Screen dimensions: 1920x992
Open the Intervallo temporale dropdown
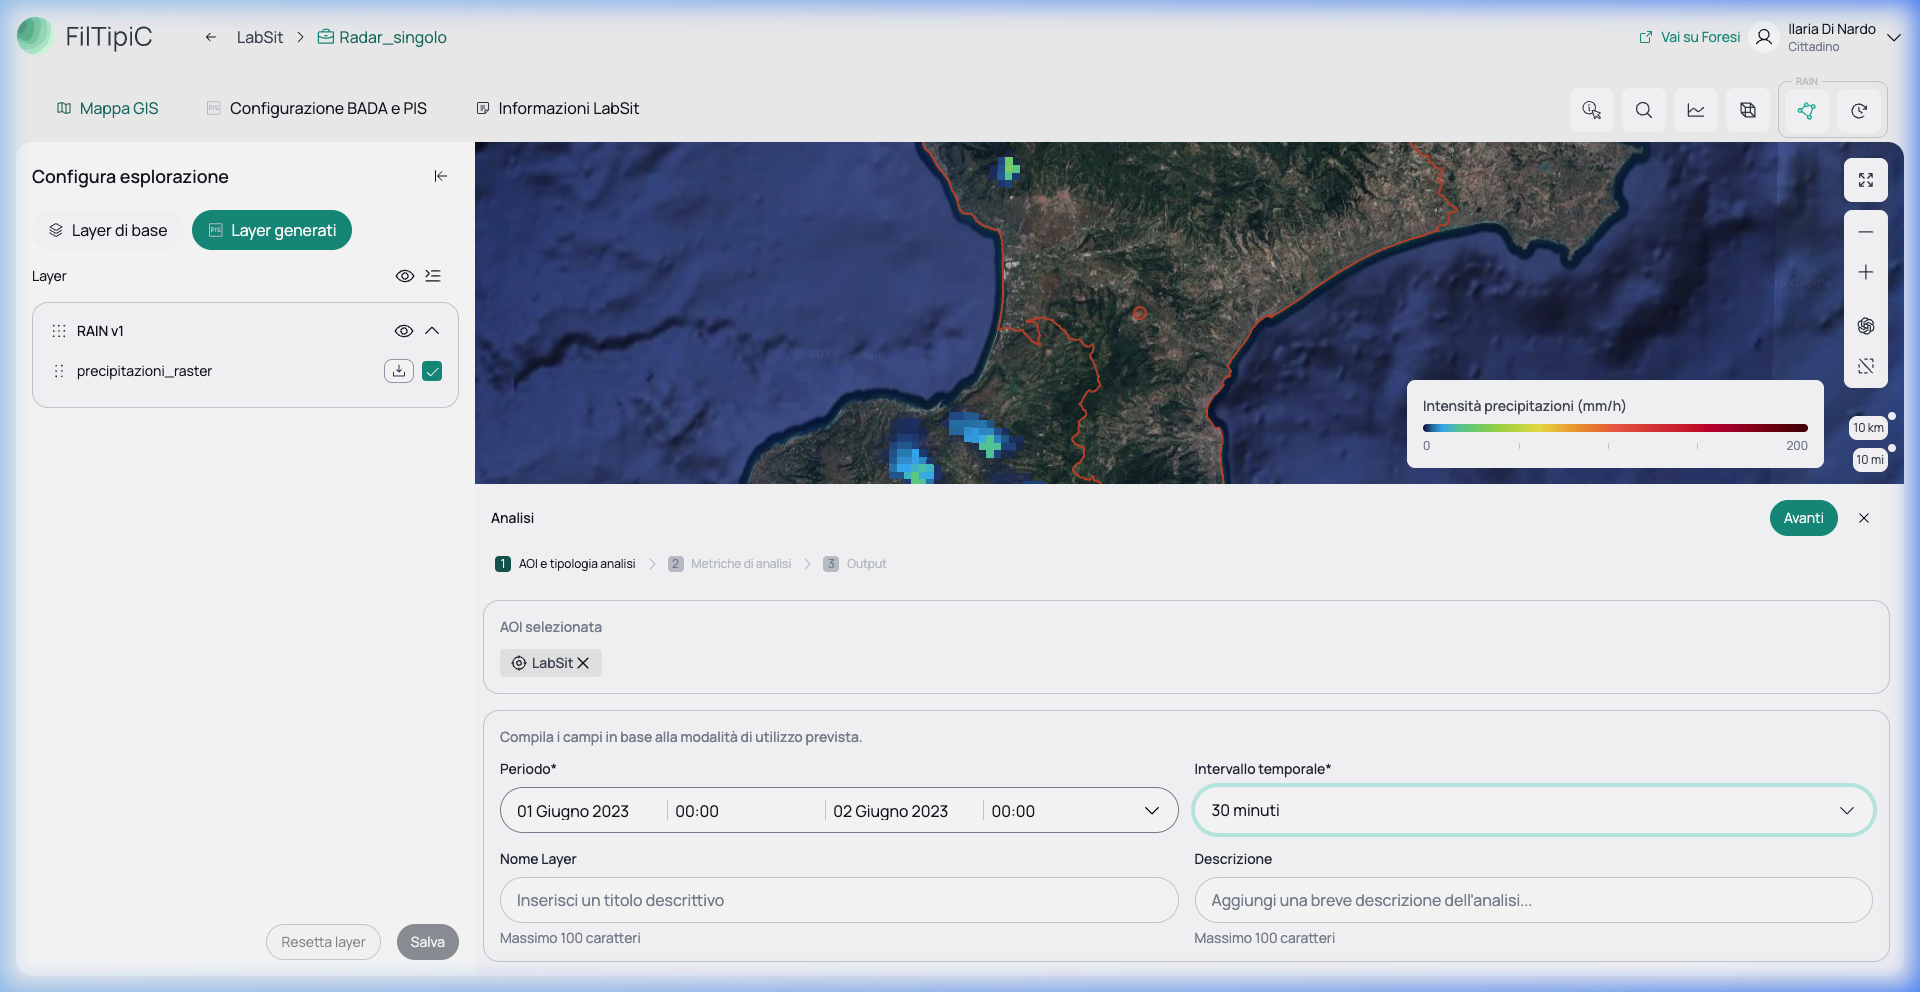pyautogui.click(x=1533, y=810)
